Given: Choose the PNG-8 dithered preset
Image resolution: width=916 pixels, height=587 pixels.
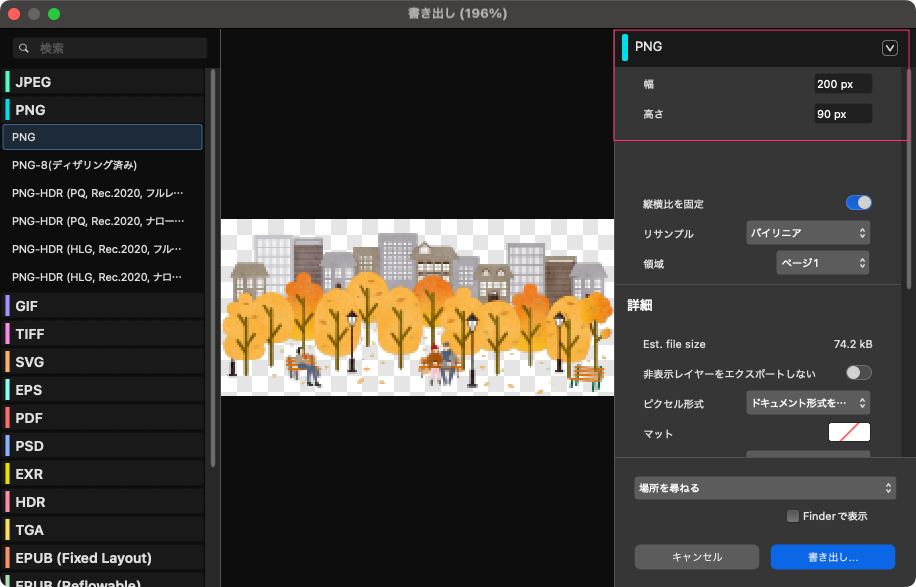Looking at the screenshot, I should (74, 165).
